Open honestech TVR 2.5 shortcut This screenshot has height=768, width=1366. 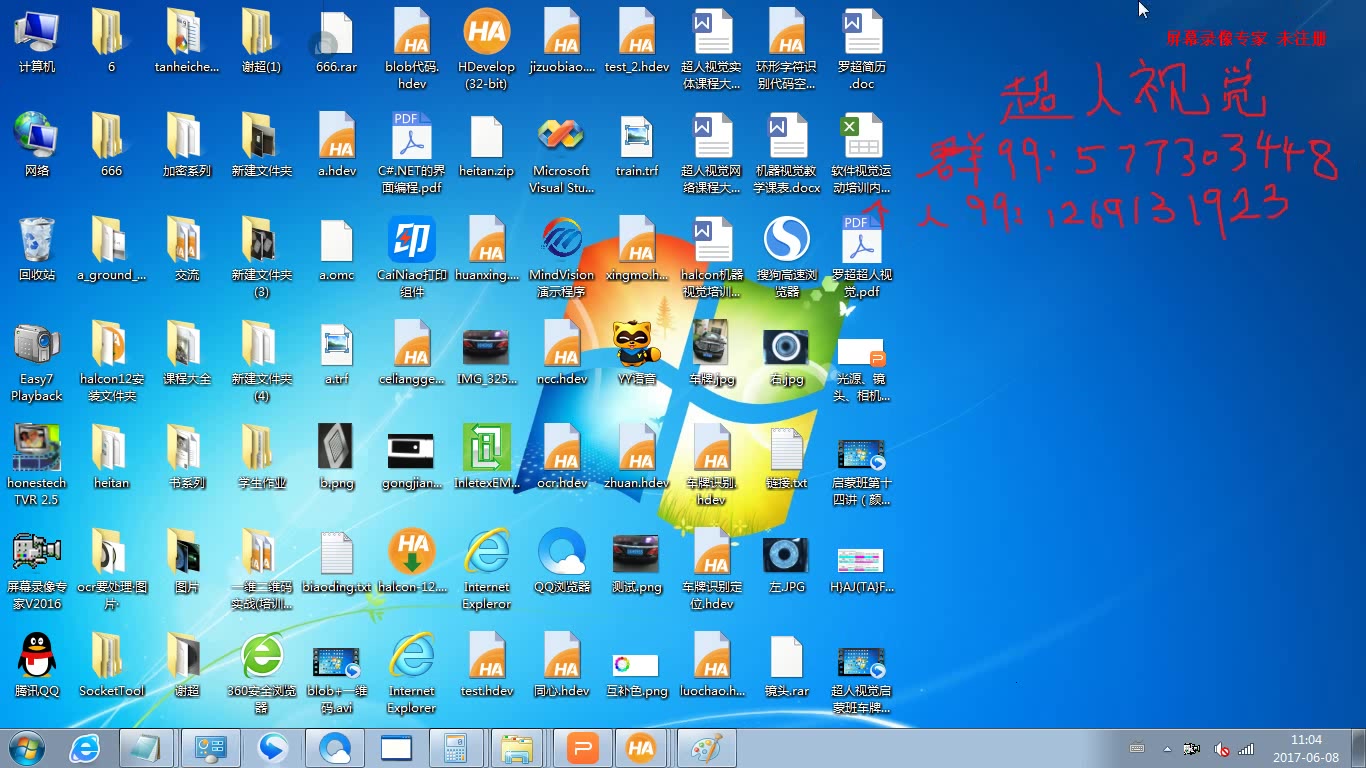(37, 465)
